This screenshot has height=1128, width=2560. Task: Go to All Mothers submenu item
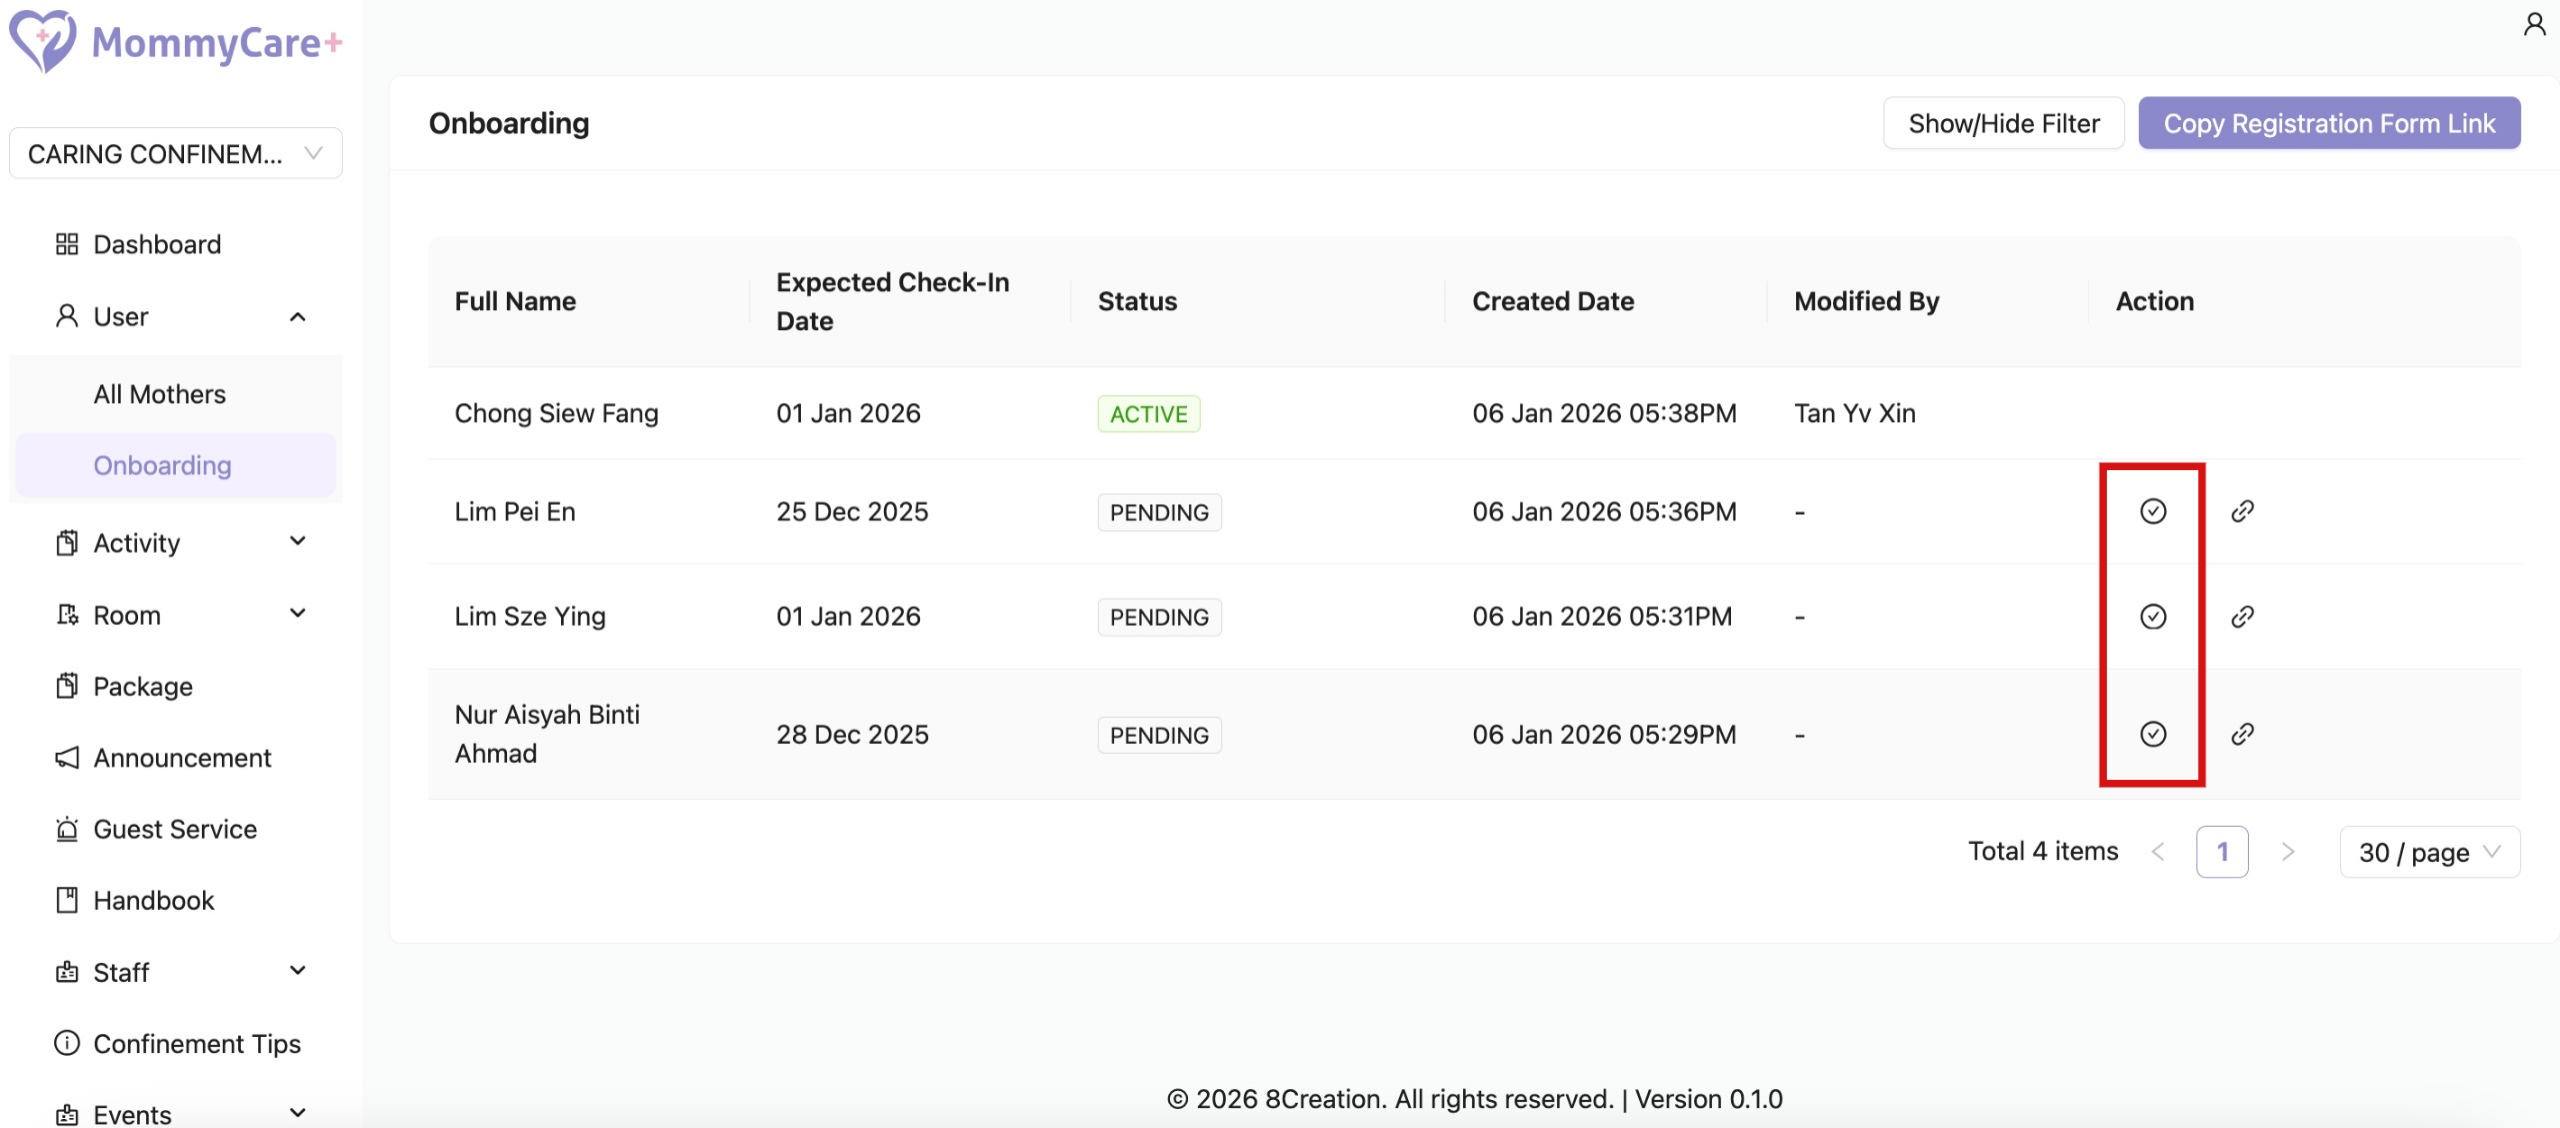[160, 394]
